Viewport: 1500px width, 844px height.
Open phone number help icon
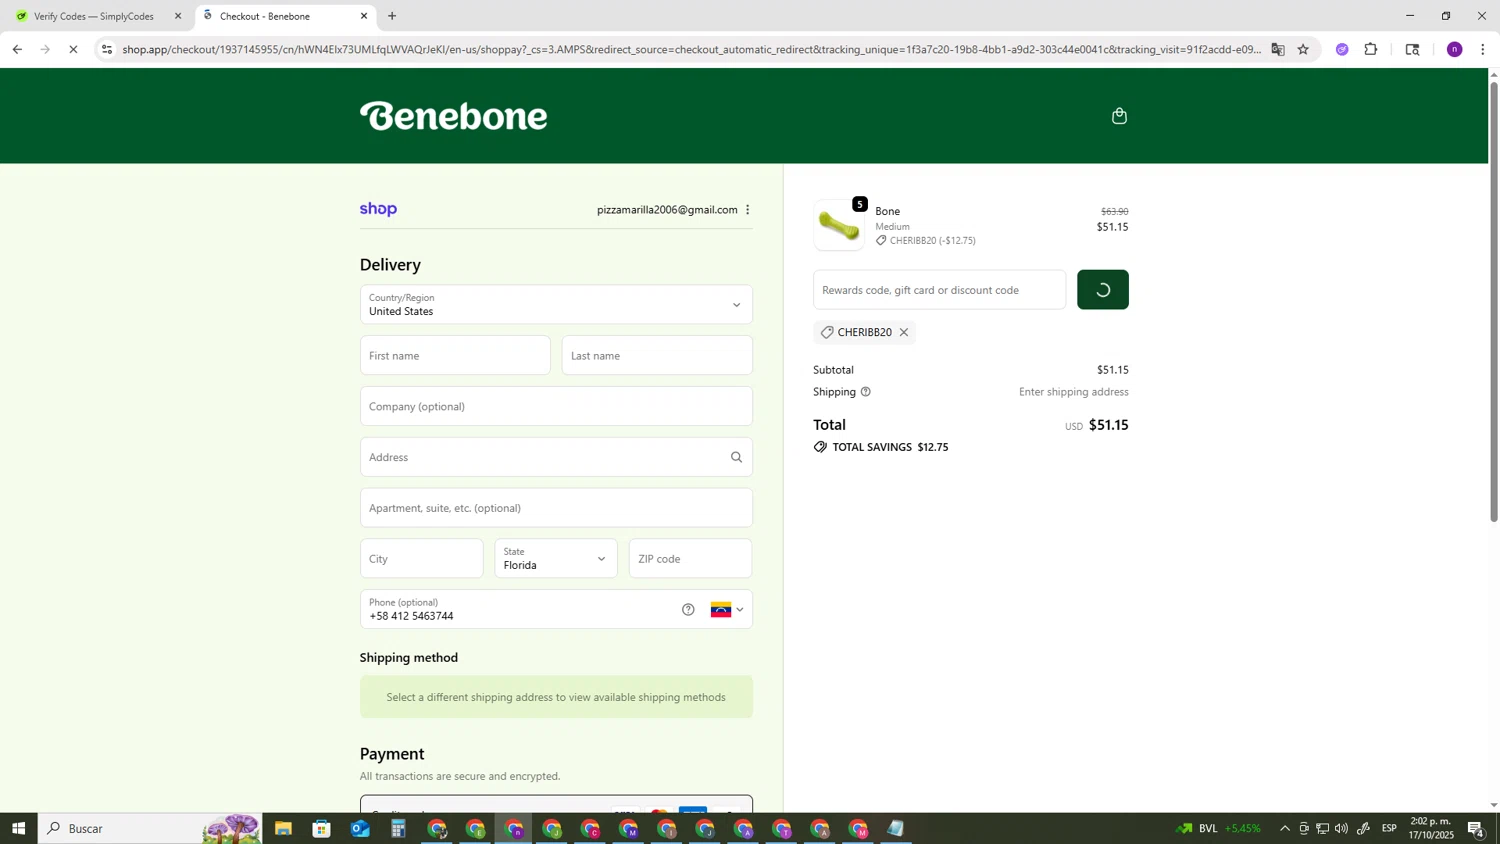pos(688,610)
